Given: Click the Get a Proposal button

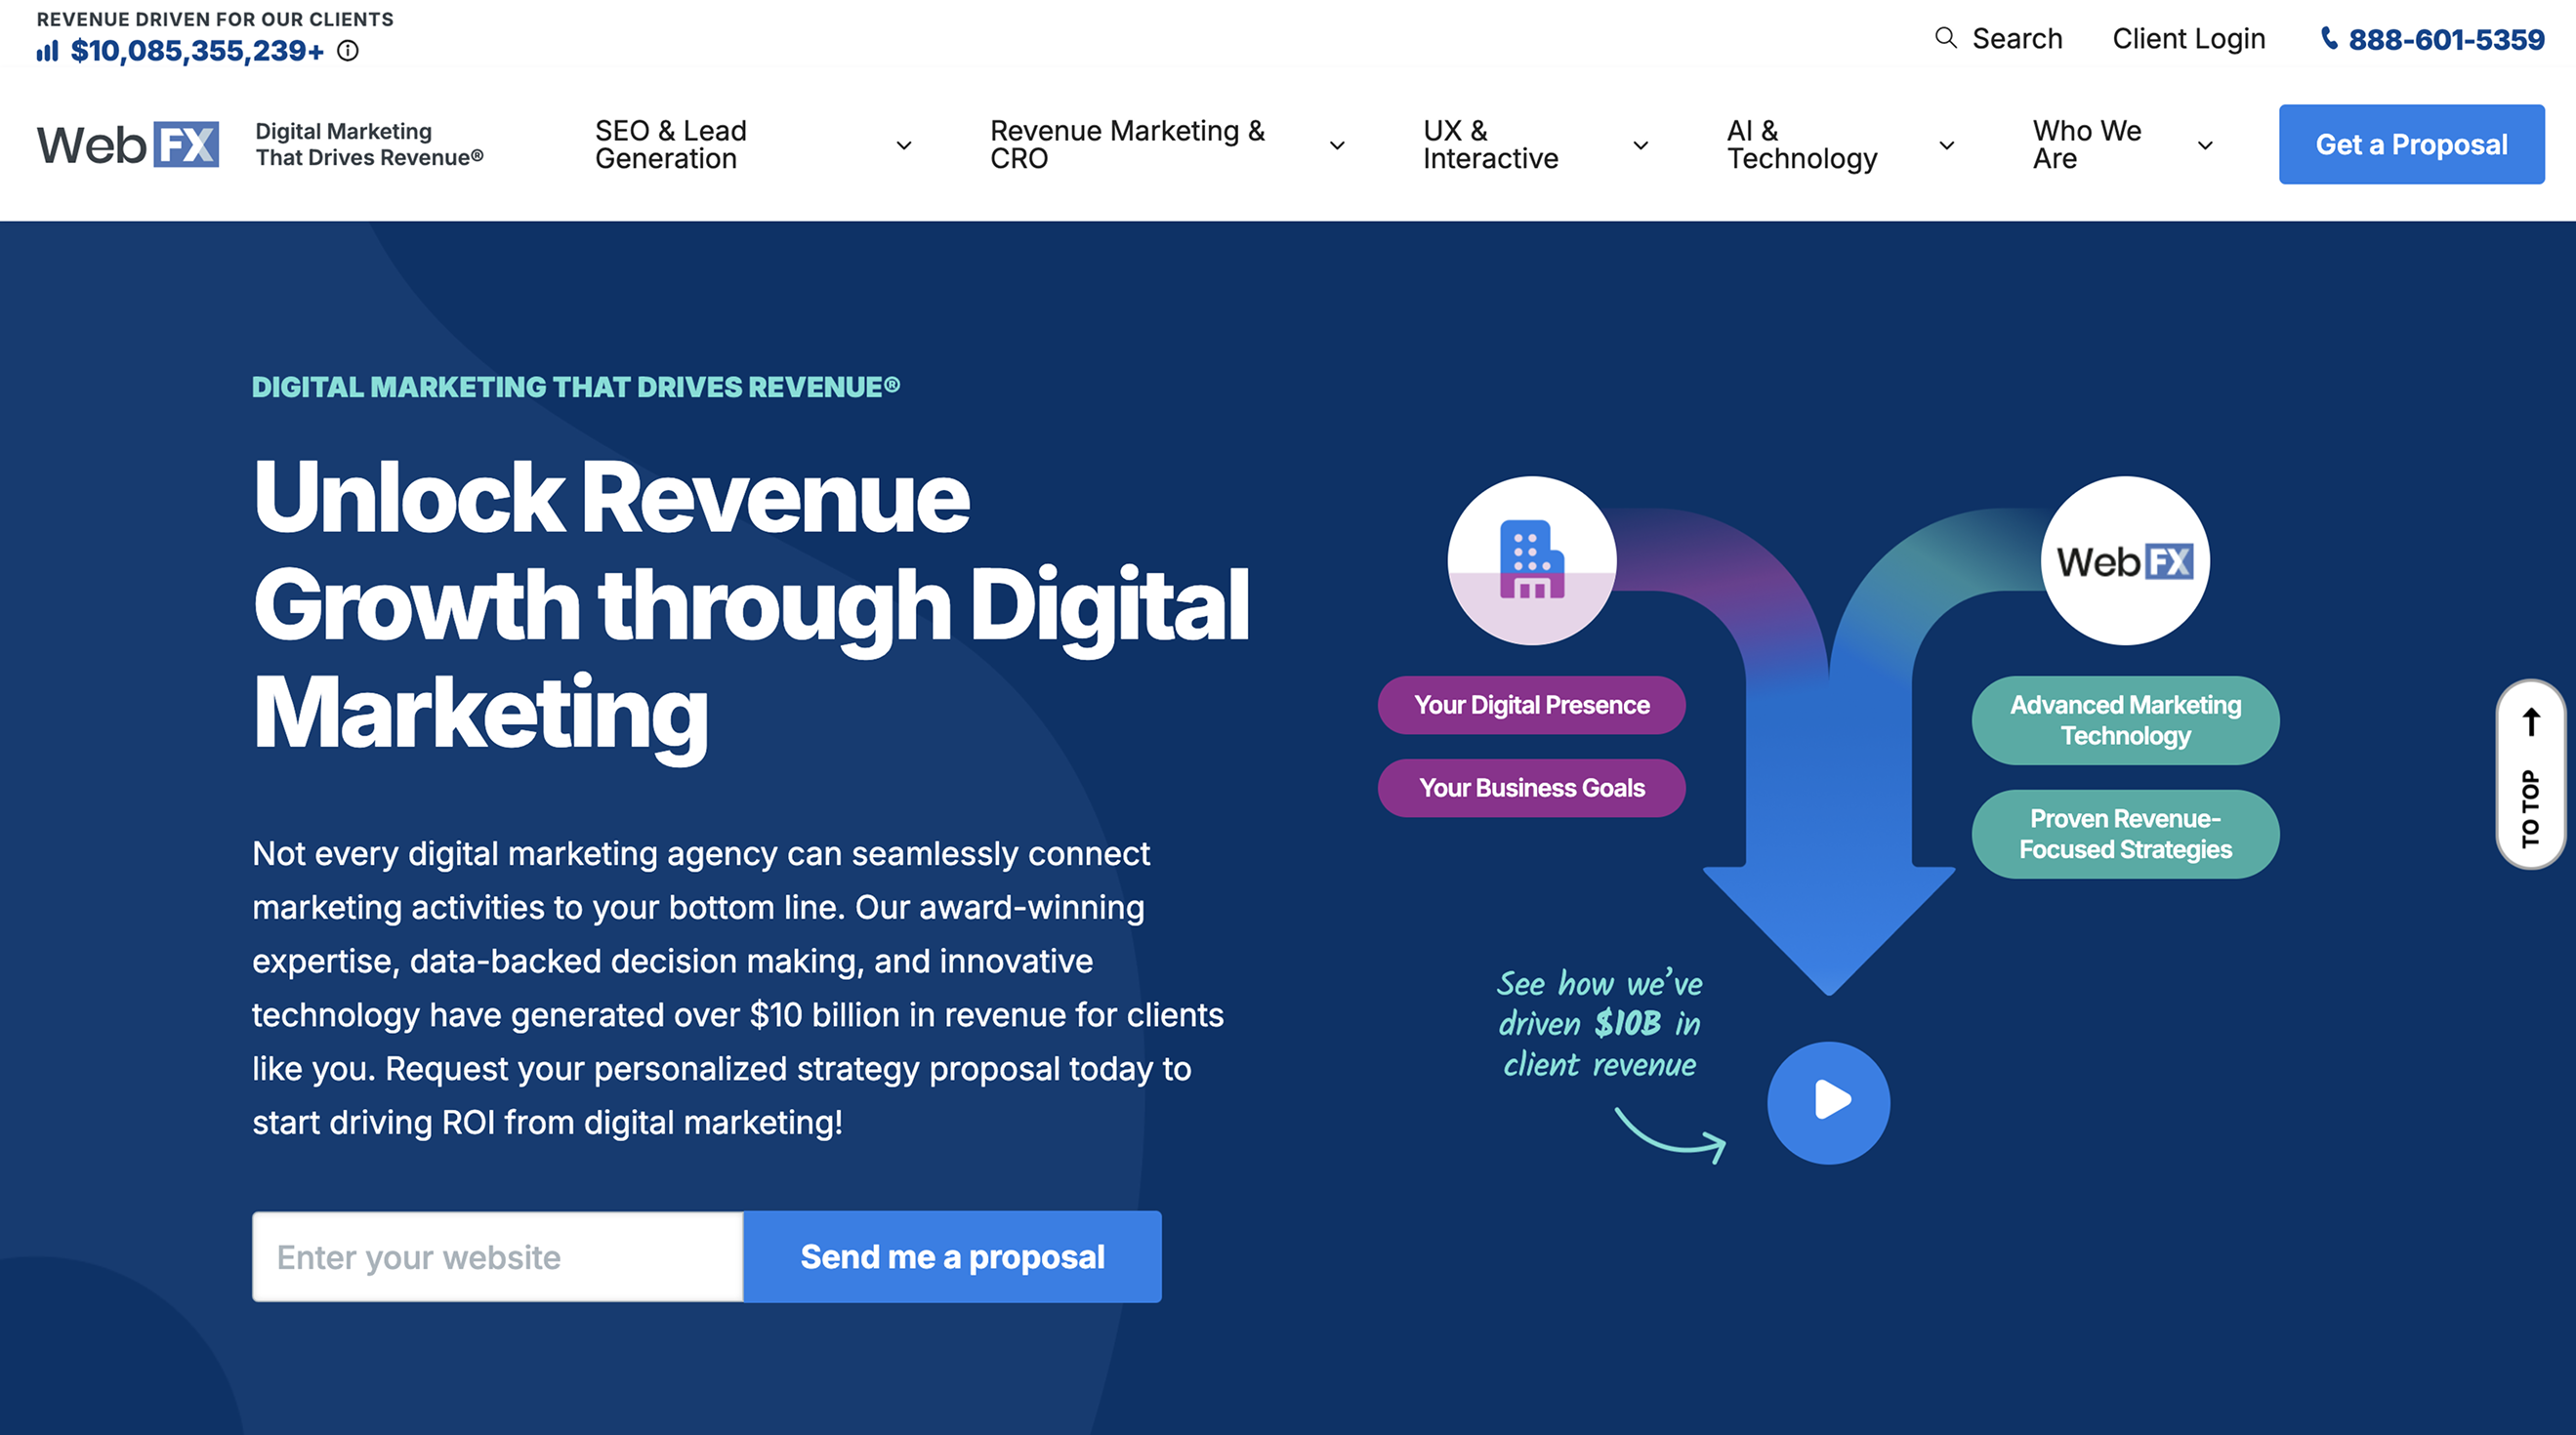Looking at the screenshot, I should coord(2411,144).
